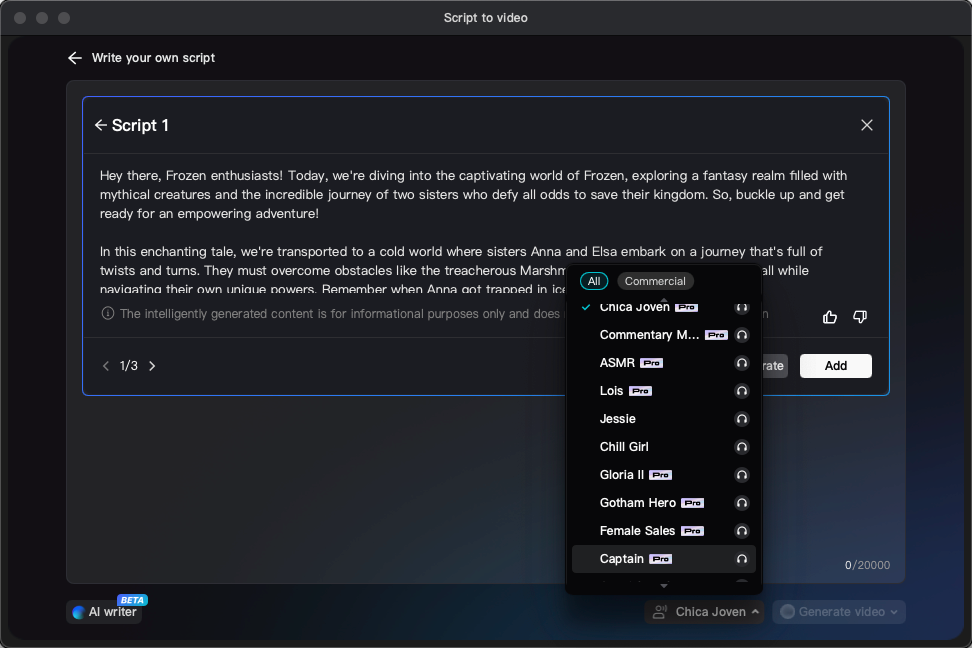Viewport: 972px width, 648px height.
Task: Choose the Female Sales voice
Action: [664, 531]
